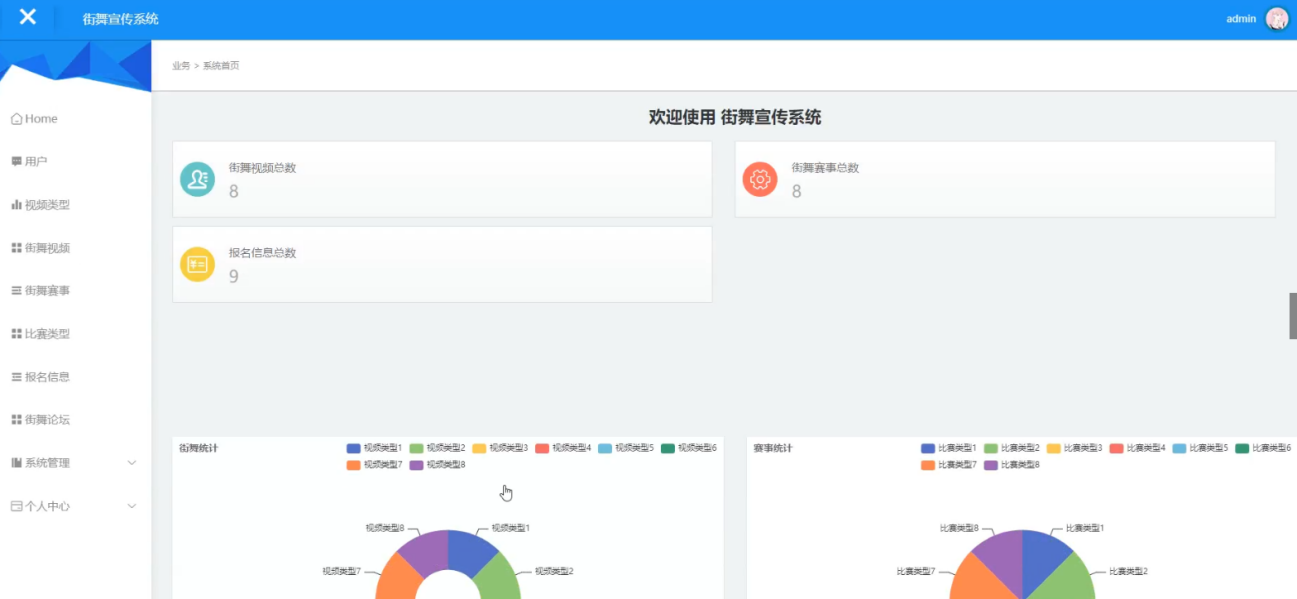Click the 报名信息总数 value 9
Screen dimensions: 1297x599
coord(234,277)
